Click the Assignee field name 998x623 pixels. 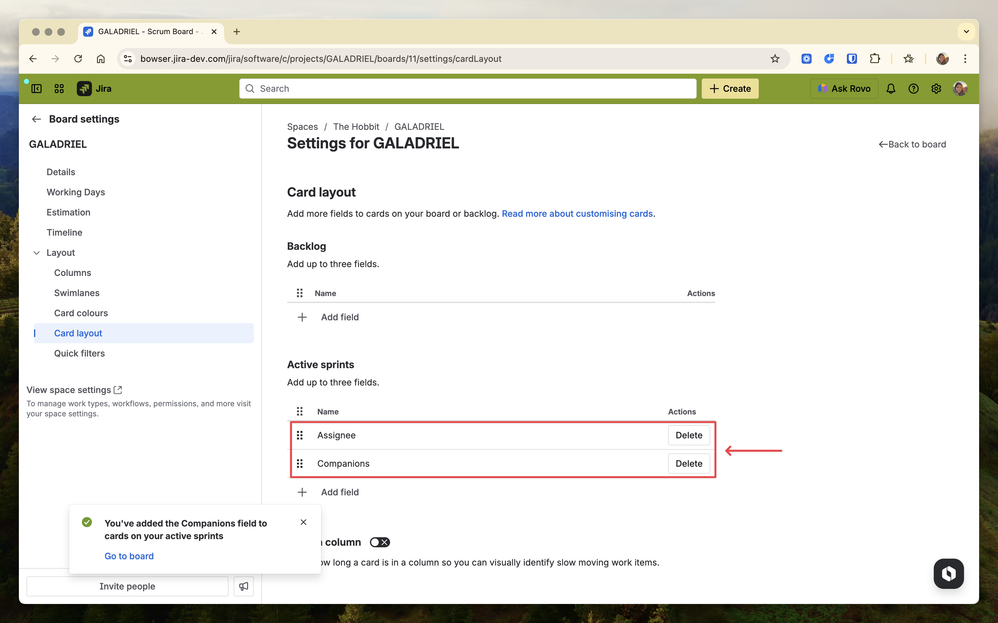[x=336, y=435]
